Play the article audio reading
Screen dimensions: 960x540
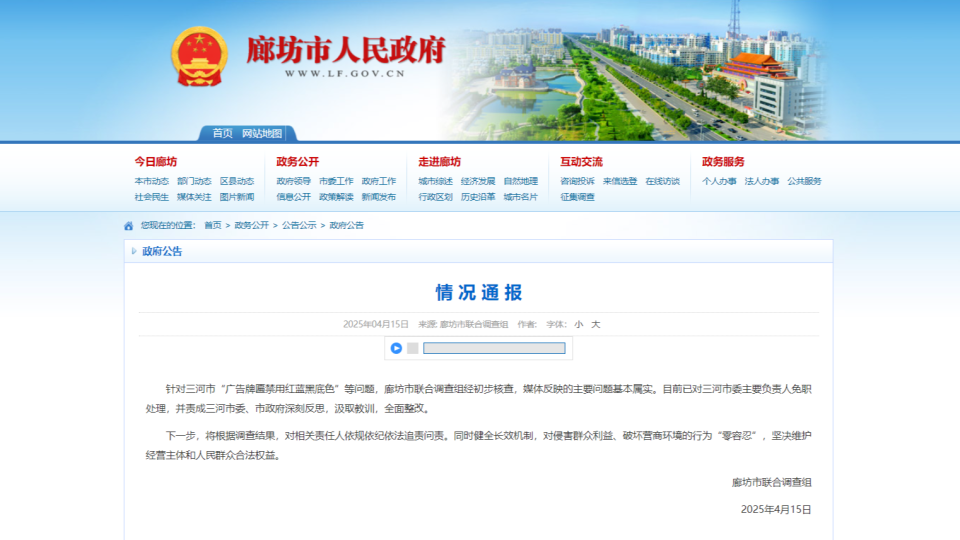pos(396,348)
